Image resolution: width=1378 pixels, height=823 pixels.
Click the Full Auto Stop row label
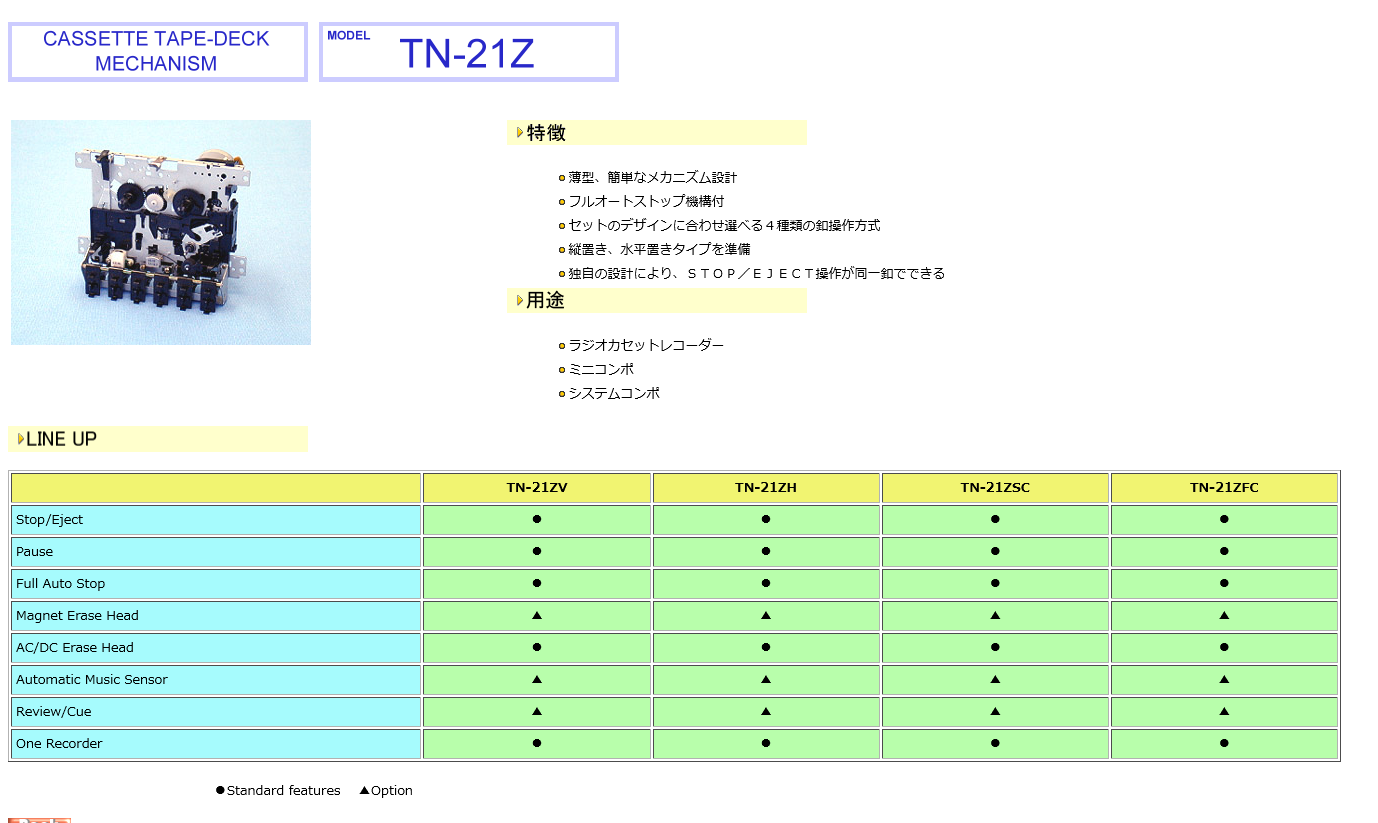[216, 584]
